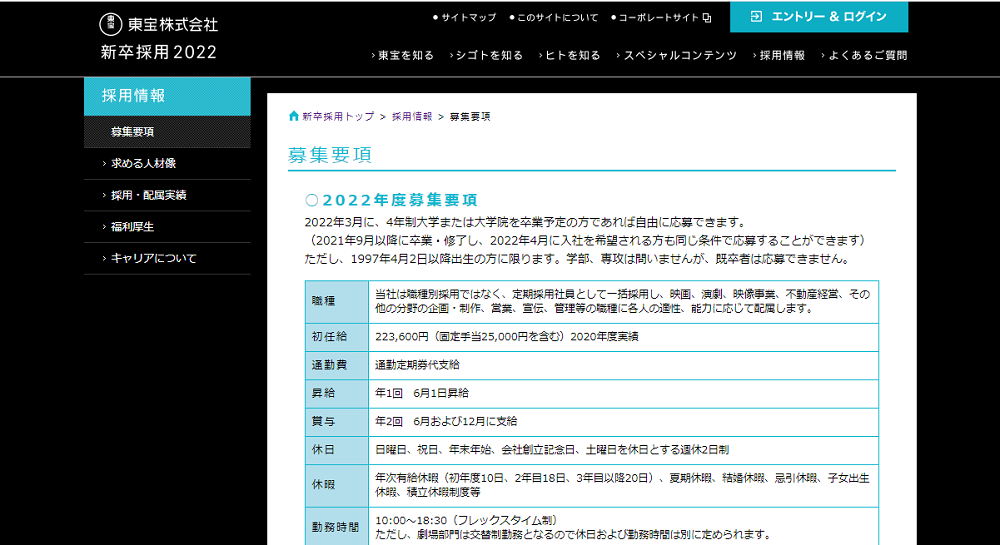Select キャリアについて in the sidebar

point(167,258)
